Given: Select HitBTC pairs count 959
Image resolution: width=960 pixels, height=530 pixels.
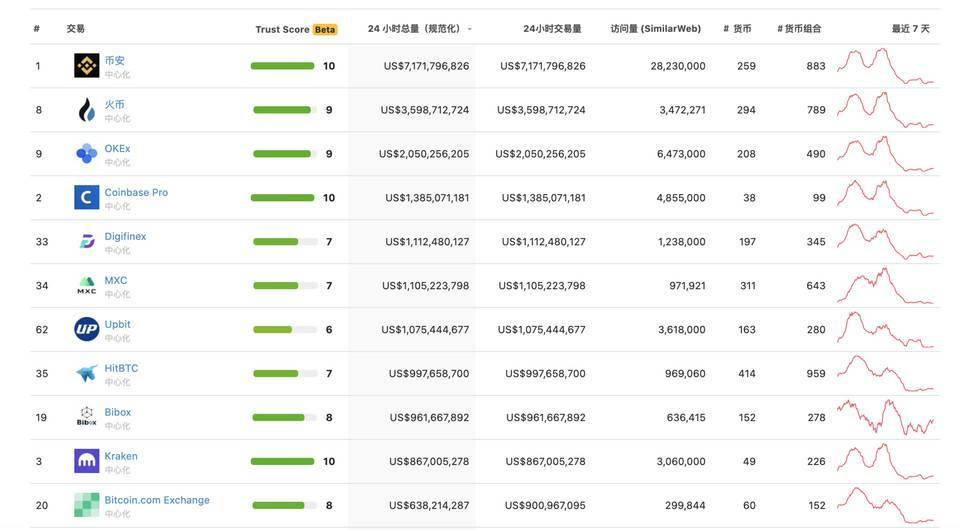Looking at the screenshot, I should [x=816, y=373].
